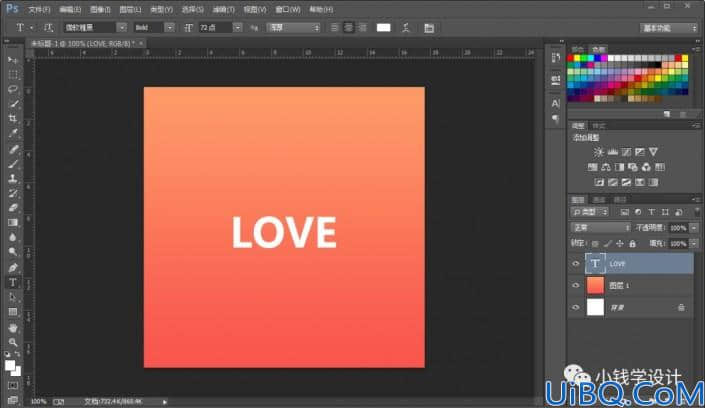Add a Brightness/Contrast adjustment
The height and width of the screenshot is (408, 705).
598,152
